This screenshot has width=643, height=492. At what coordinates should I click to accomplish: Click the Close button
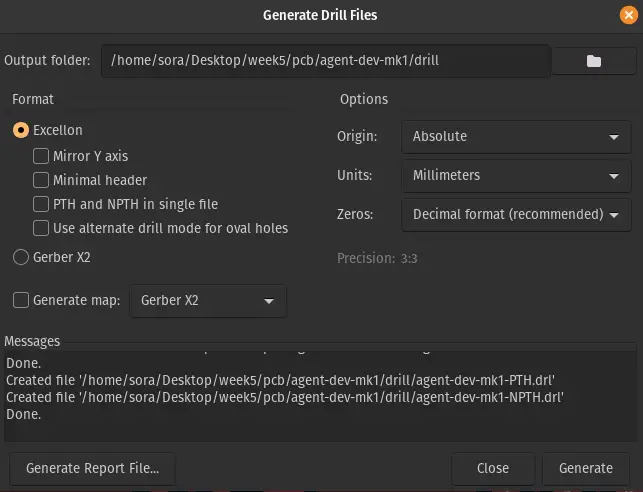pos(492,468)
